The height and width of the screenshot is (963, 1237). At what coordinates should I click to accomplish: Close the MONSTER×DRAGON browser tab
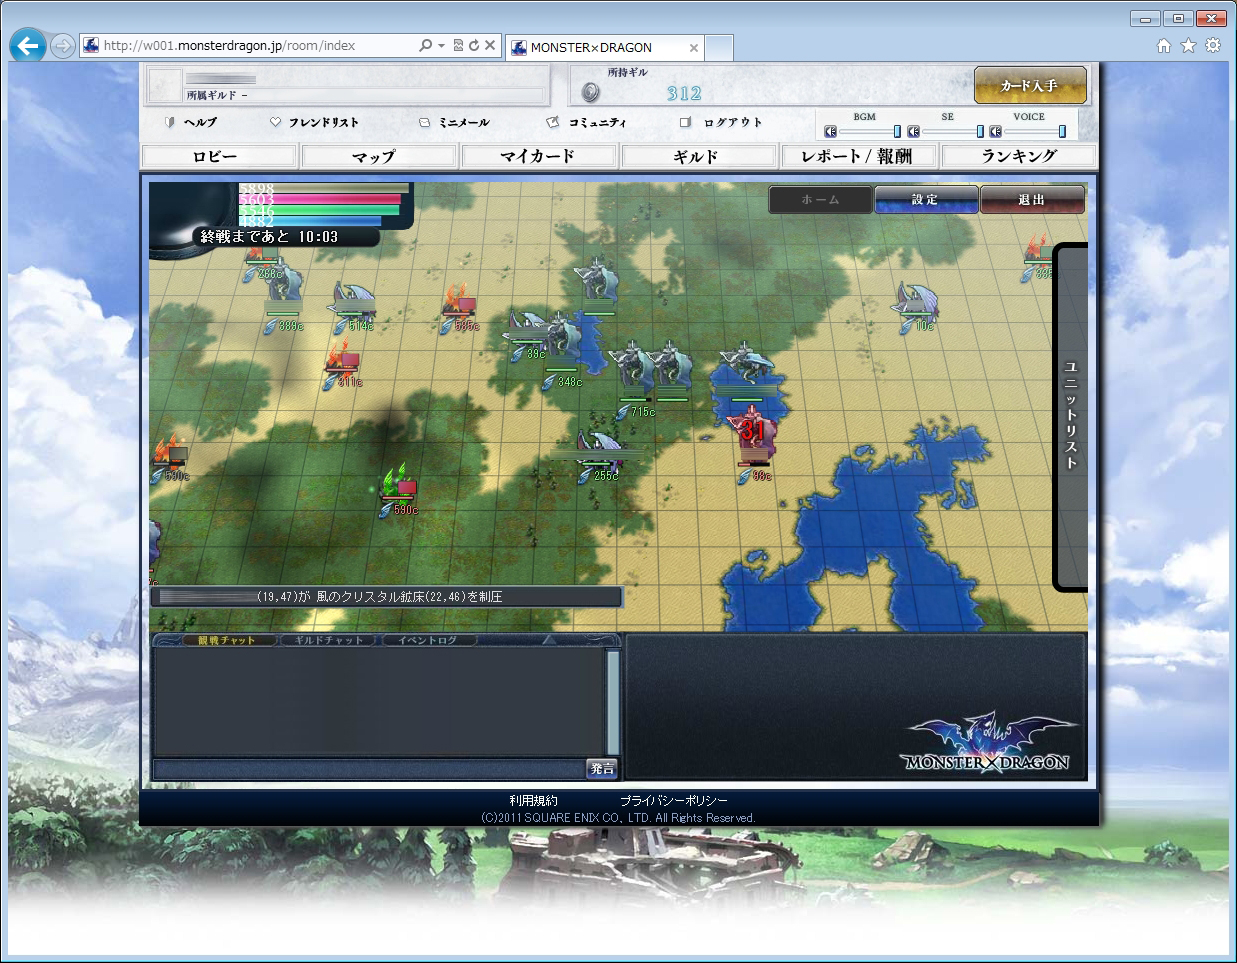pyautogui.click(x=694, y=47)
